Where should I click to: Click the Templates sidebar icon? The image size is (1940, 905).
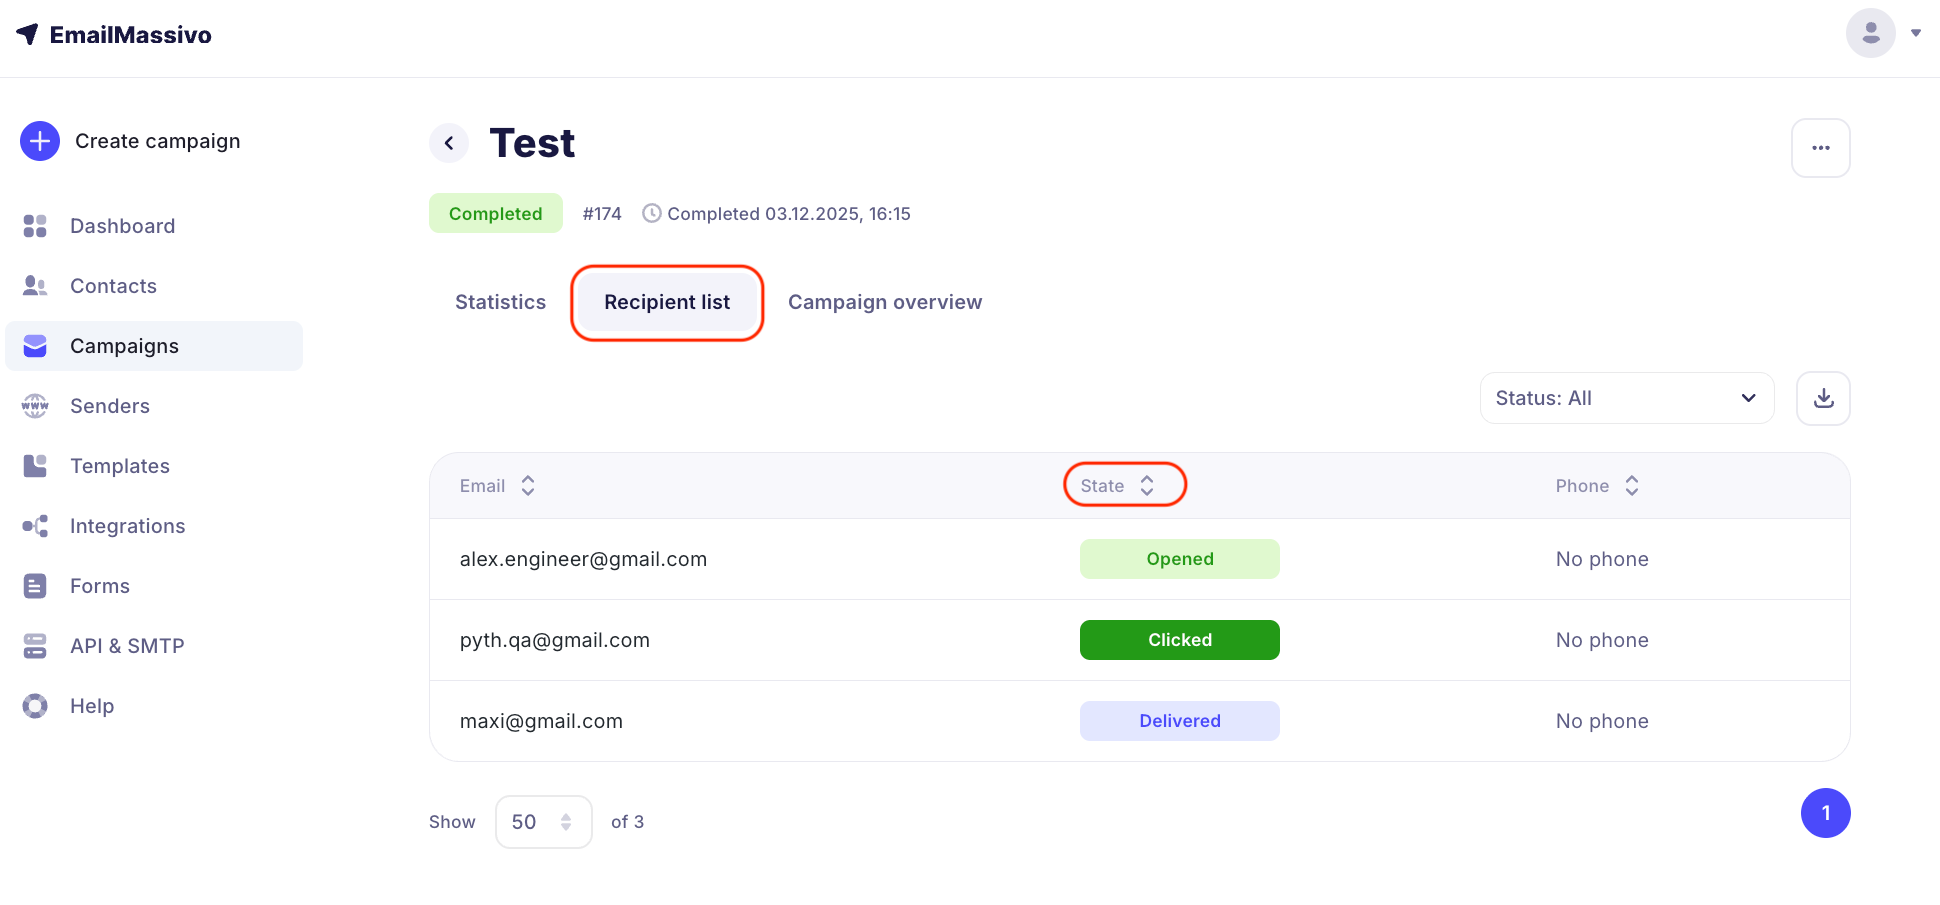[35, 466]
